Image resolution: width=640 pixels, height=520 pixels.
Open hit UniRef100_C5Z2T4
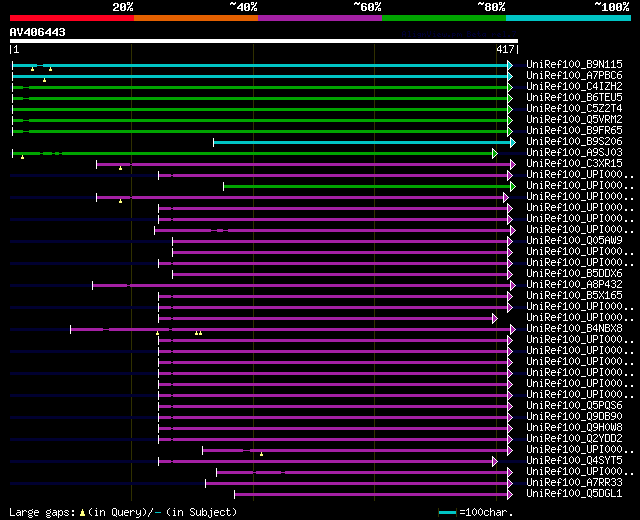click(x=574, y=109)
